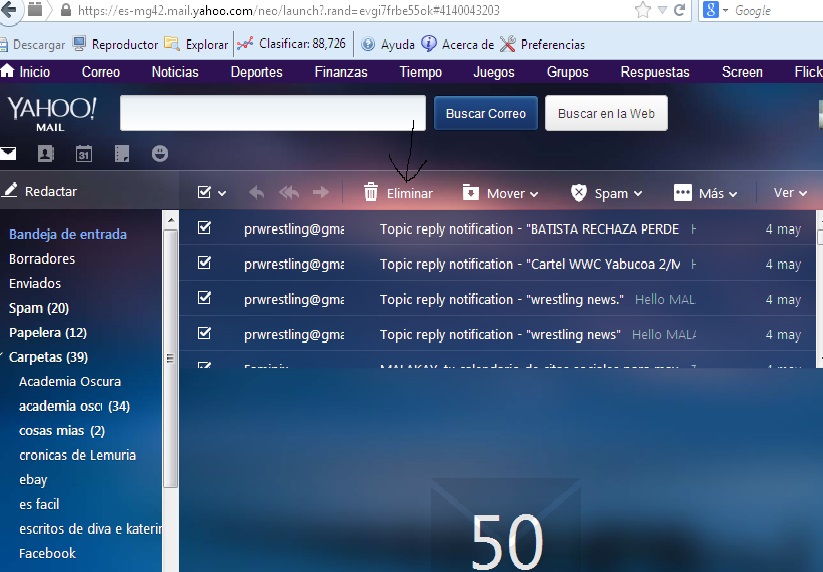Open Finanzas in the top navigation
Image resolution: width=823 pixels, height=572 pixels.
(x=341, y=72)
